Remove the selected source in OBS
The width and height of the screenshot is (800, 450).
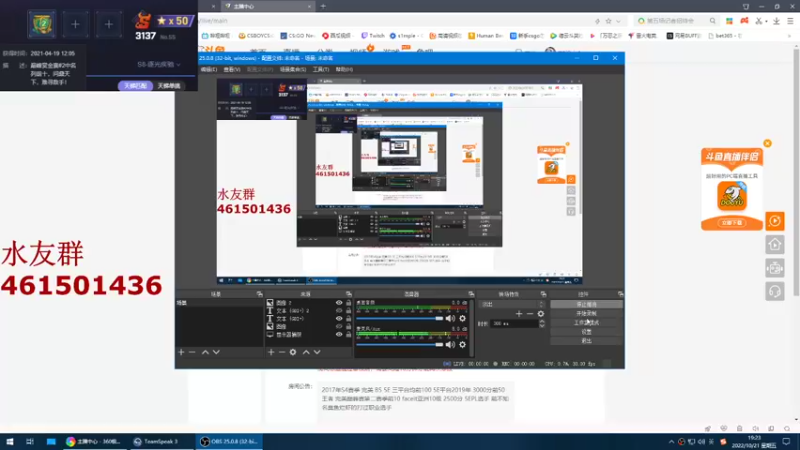tap(282, 352)
